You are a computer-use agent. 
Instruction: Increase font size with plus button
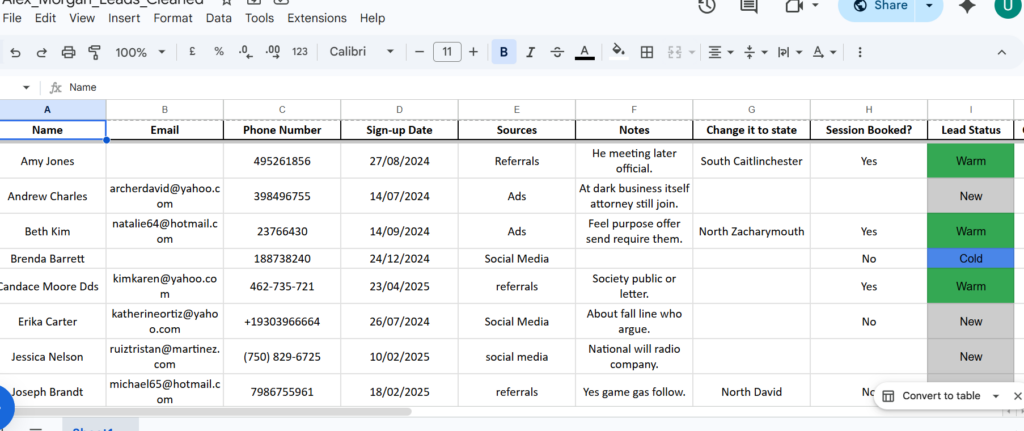473,52
